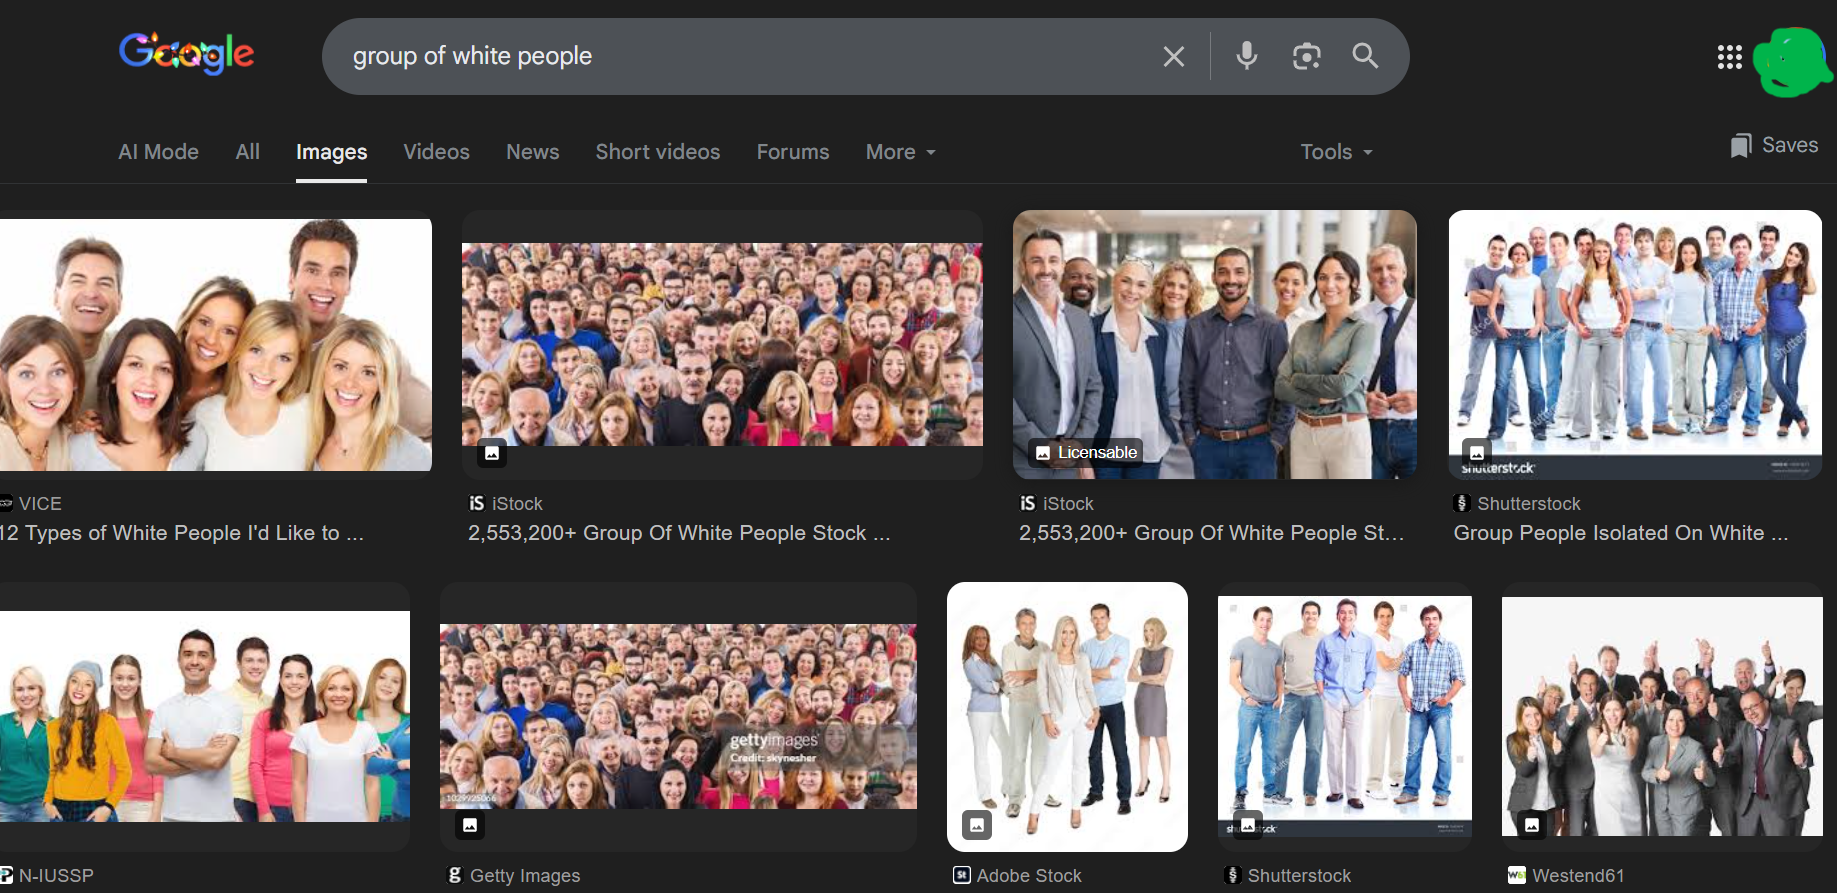Start voice search with microphone icon
This screenshot has width=1837, height=893.
click(x=1246, y=56)
